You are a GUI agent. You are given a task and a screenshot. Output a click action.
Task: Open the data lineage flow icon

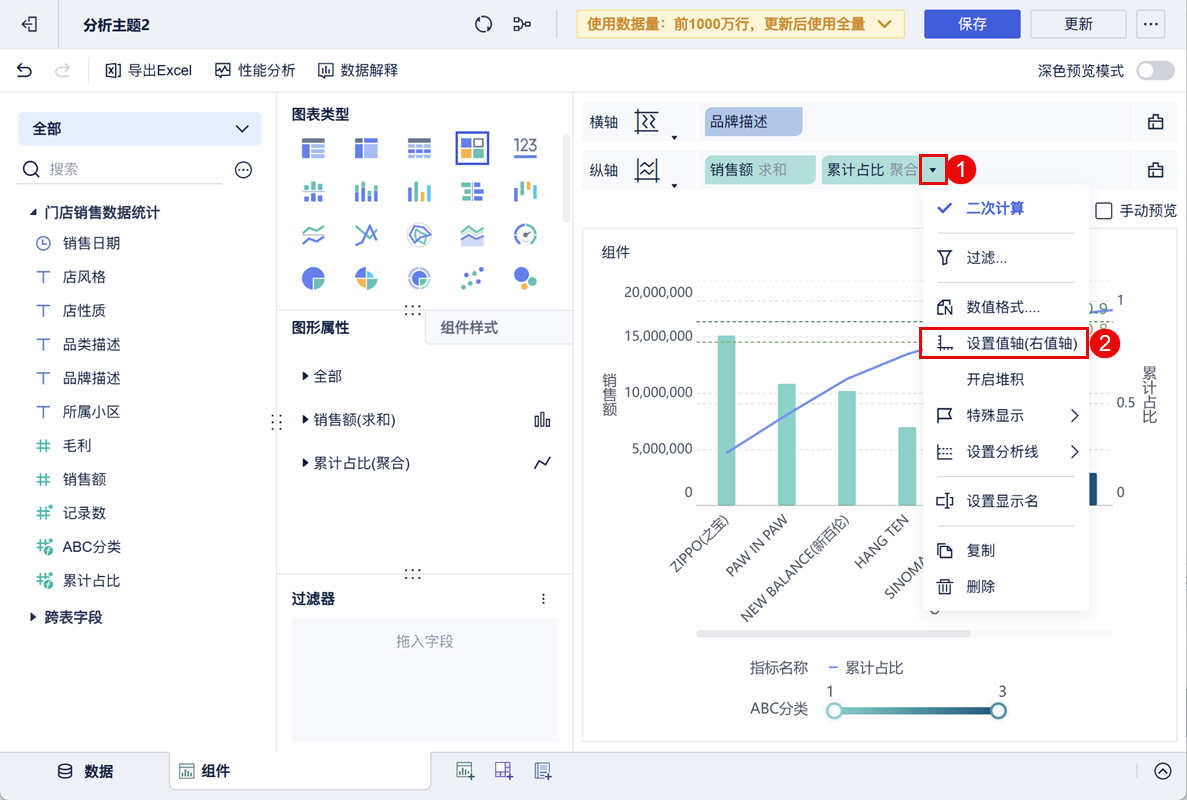tap(522, 25)
